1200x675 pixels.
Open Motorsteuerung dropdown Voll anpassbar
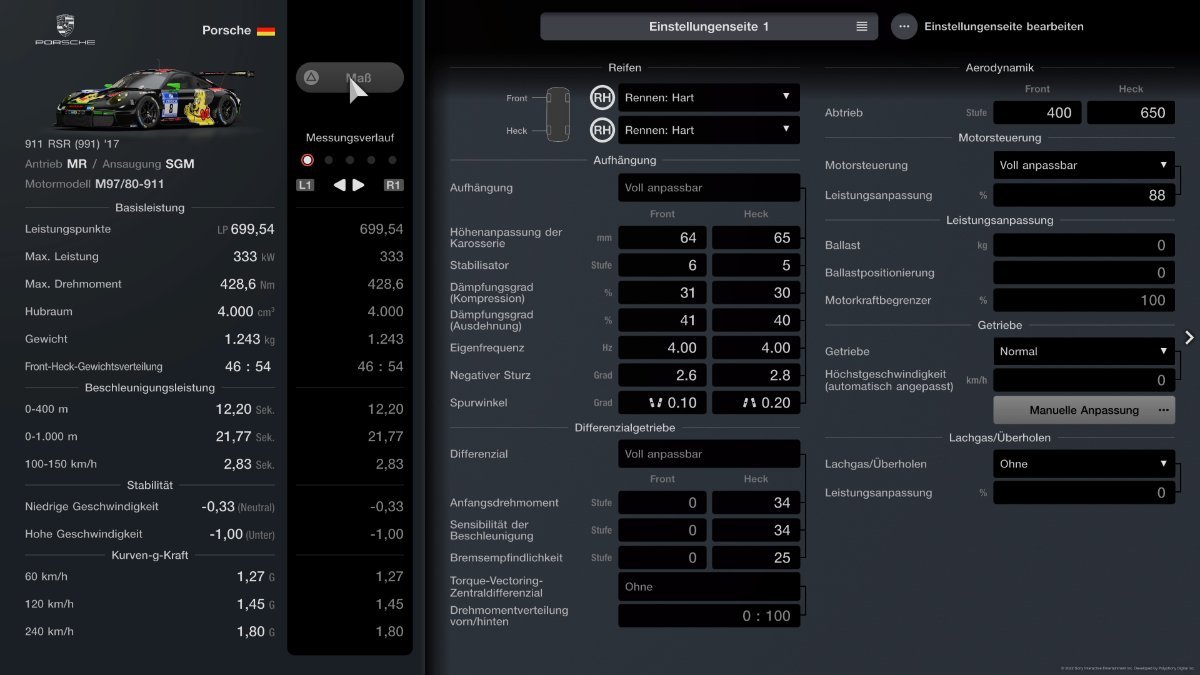click(1084, 165)
